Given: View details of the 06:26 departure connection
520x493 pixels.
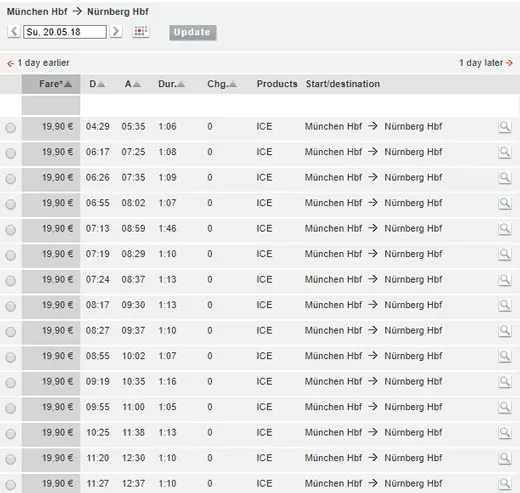Looking at the screenshot, I should (505, 178).
